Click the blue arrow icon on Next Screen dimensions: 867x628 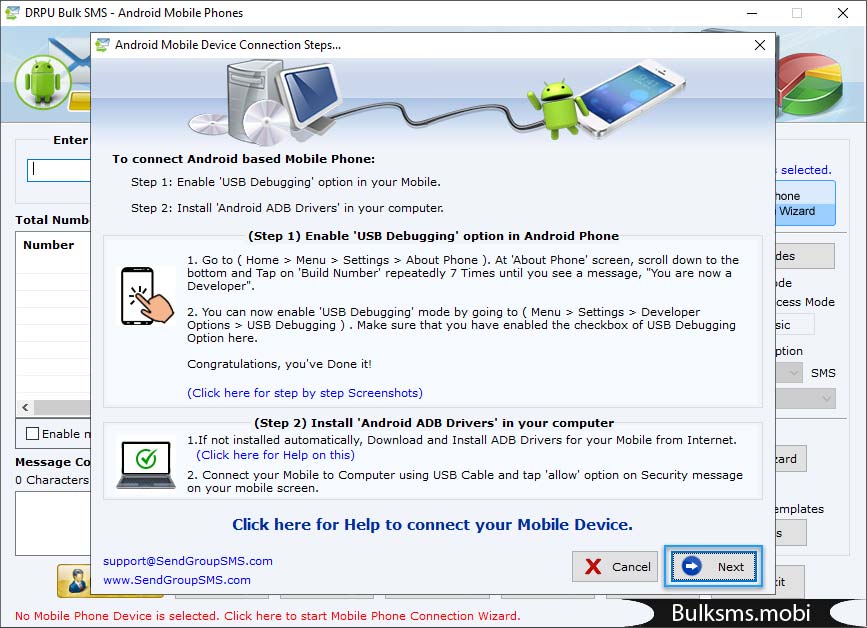point(691,566)
